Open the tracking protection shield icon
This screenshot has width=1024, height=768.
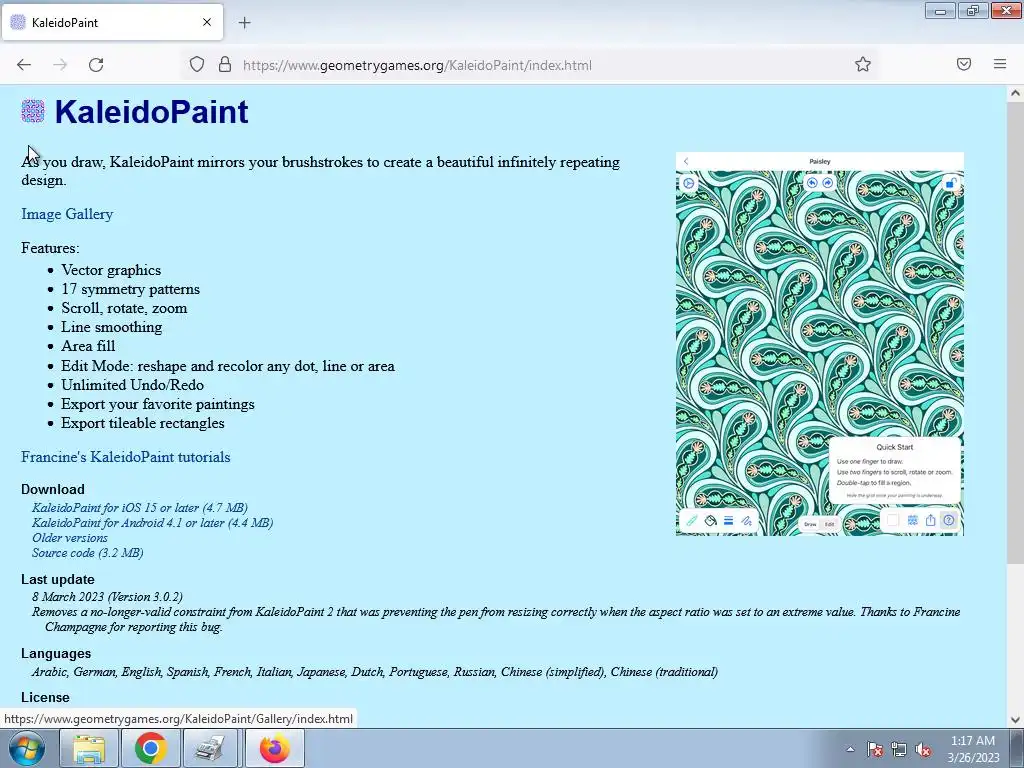coord(197,65)
